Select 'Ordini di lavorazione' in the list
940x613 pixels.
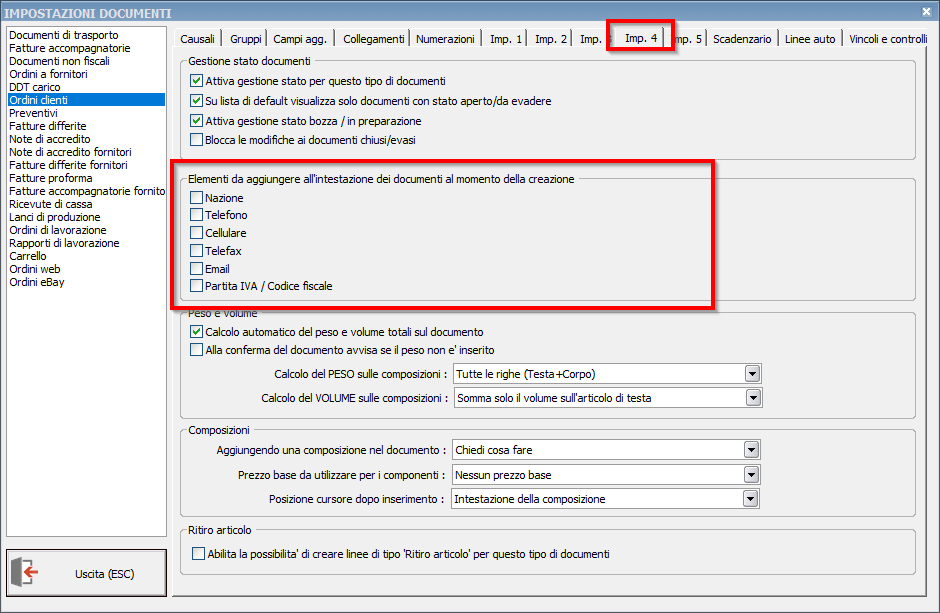86,230
